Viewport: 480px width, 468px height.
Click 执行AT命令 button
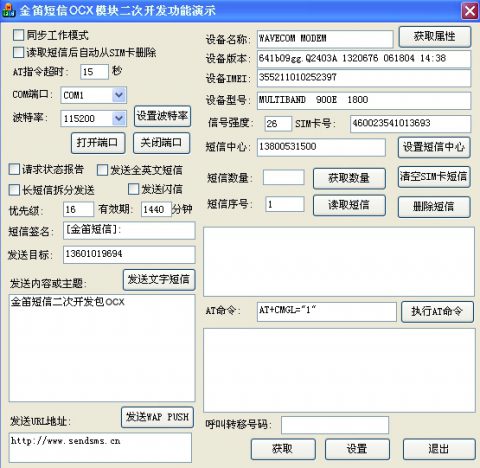click(x=437, y=312)
